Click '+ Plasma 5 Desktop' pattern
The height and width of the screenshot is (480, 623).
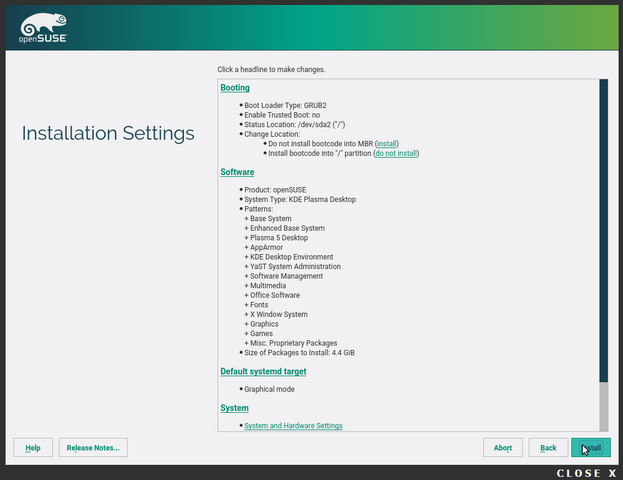(x=276, y=238)
